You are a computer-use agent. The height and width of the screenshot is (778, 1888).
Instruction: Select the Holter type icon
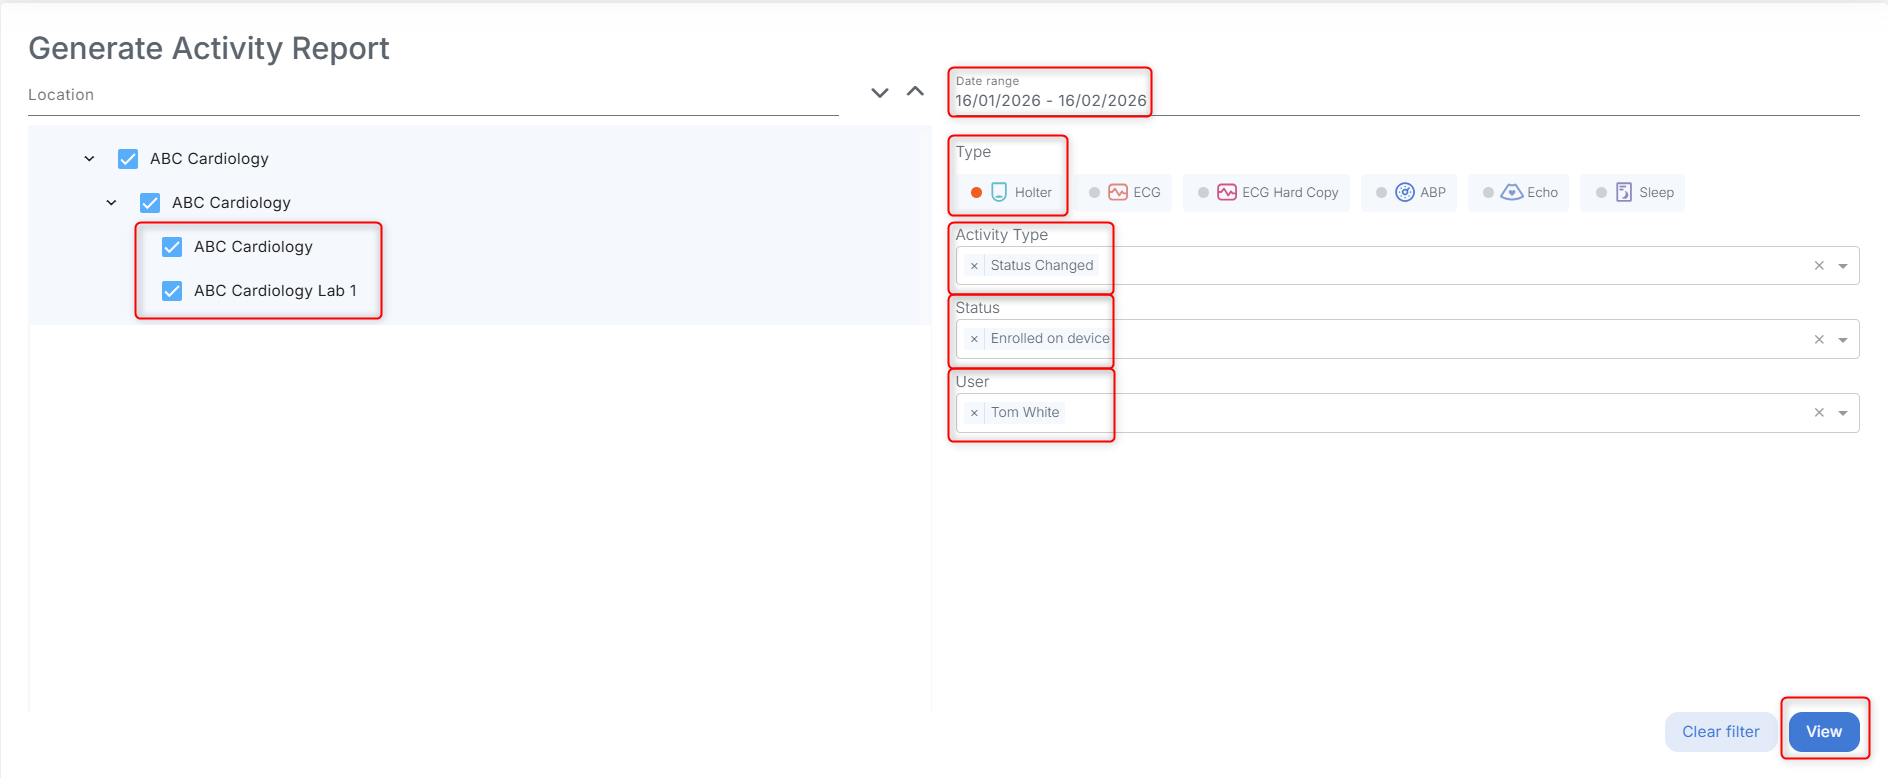[999, 192]
